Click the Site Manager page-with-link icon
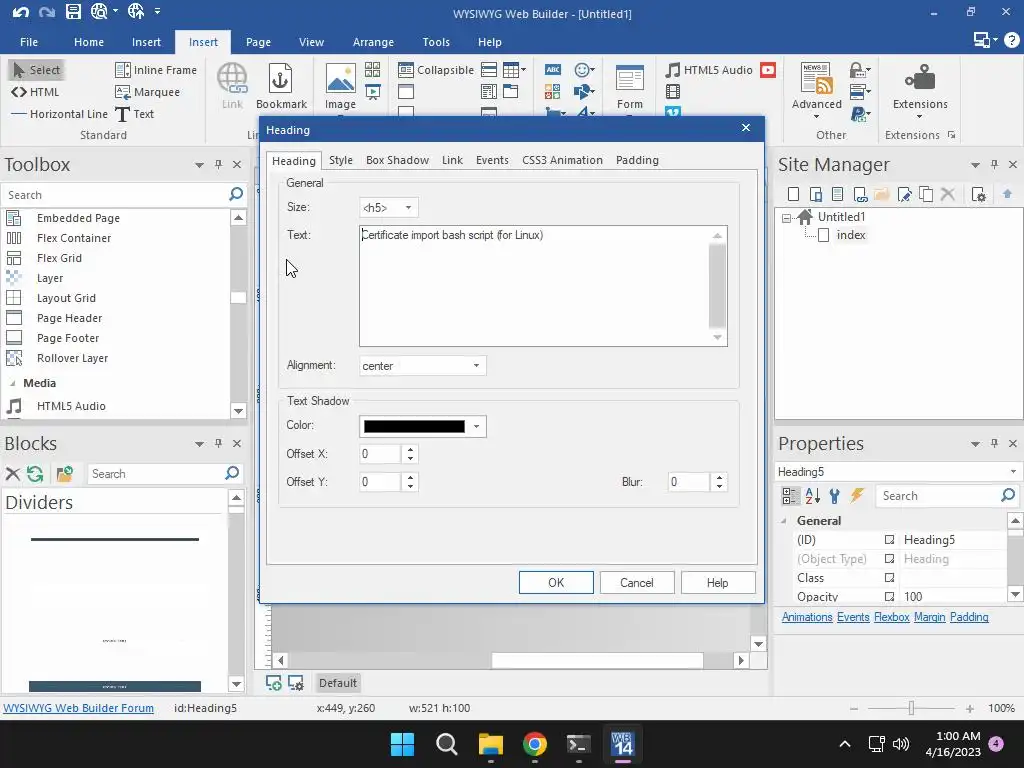The image size is (1024, 768). coord(860,194)
